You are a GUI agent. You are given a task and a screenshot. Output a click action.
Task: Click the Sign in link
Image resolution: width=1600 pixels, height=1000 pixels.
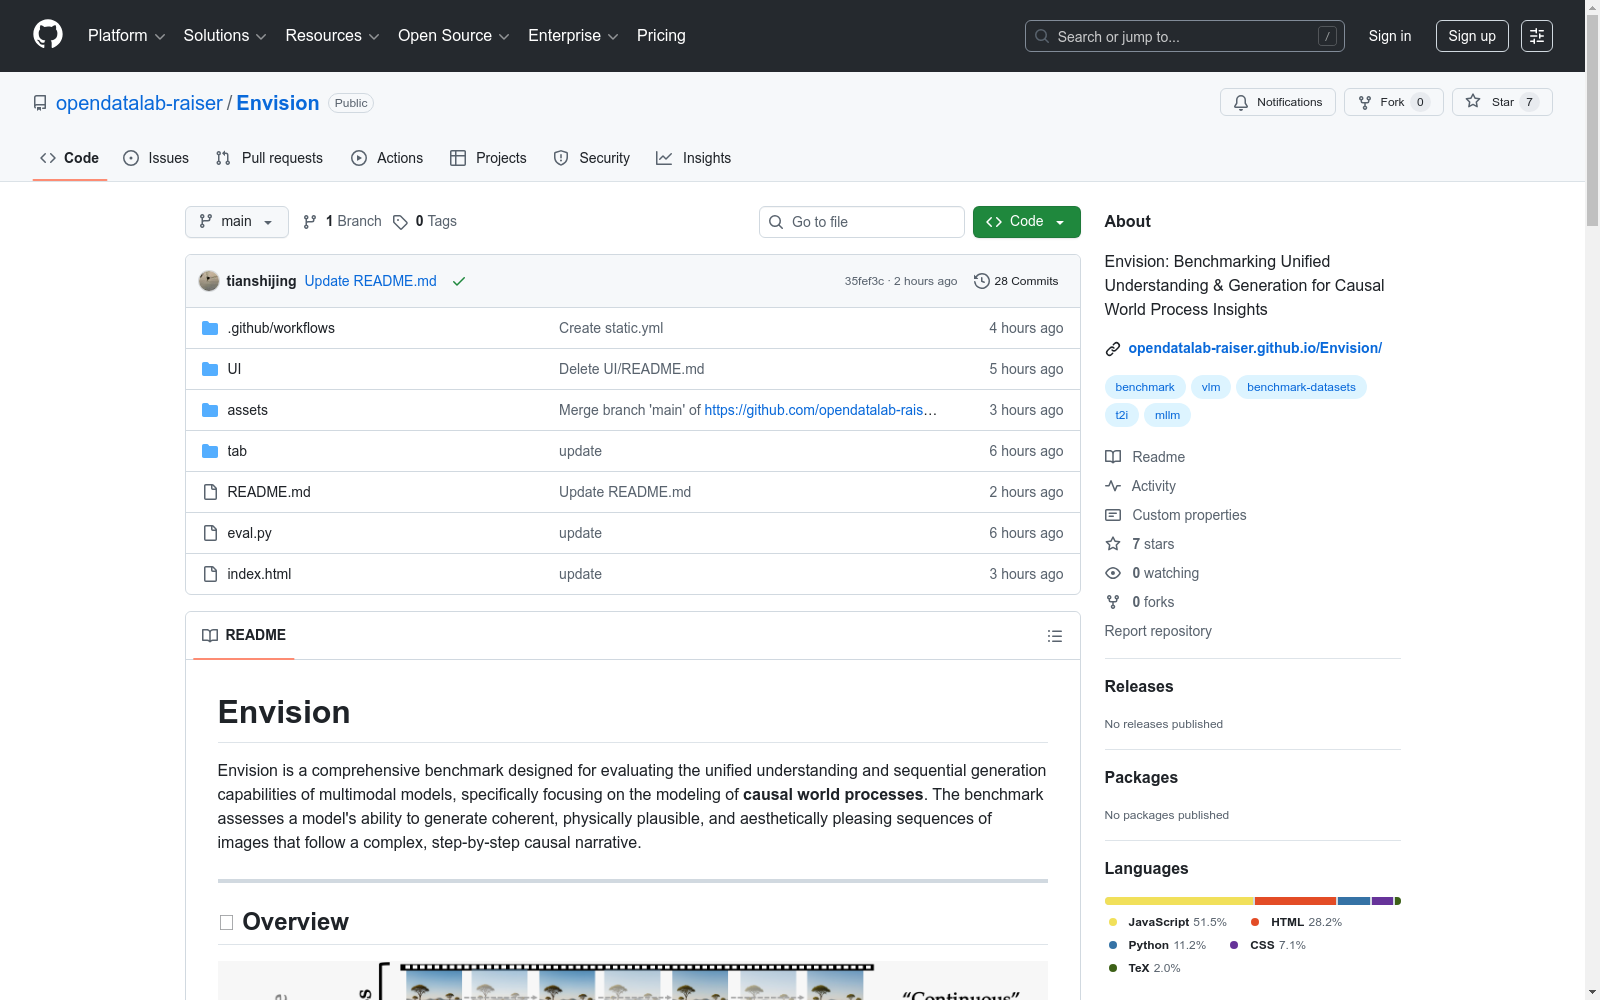pos(1390,36)
